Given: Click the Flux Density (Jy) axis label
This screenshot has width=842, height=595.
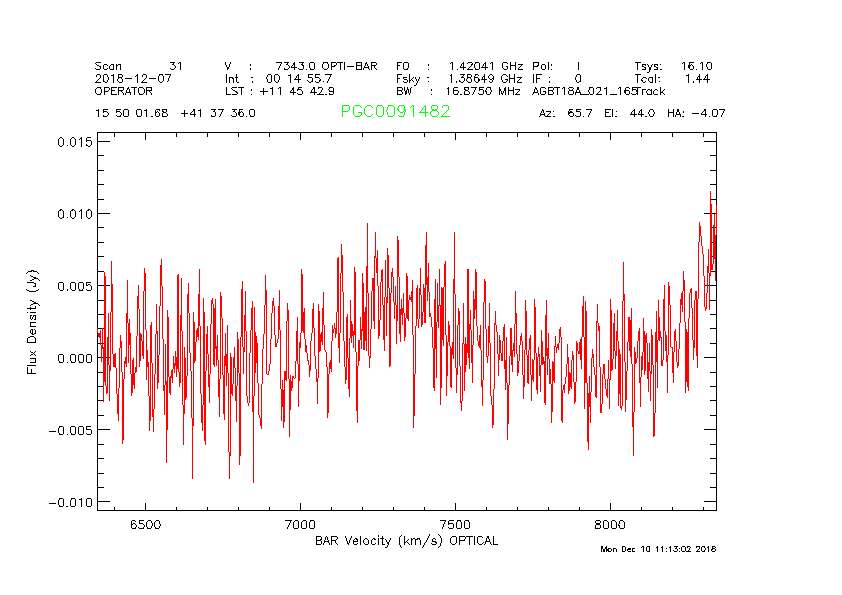Looking at the screenshot, I should [32, 327].
